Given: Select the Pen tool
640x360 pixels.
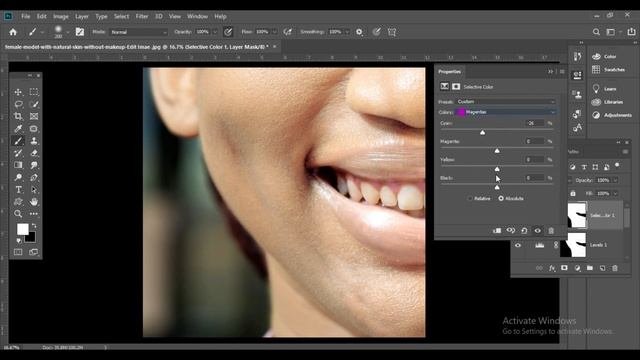Looking at the screenshot, I should pyautogui.click(x=34, y=177).
